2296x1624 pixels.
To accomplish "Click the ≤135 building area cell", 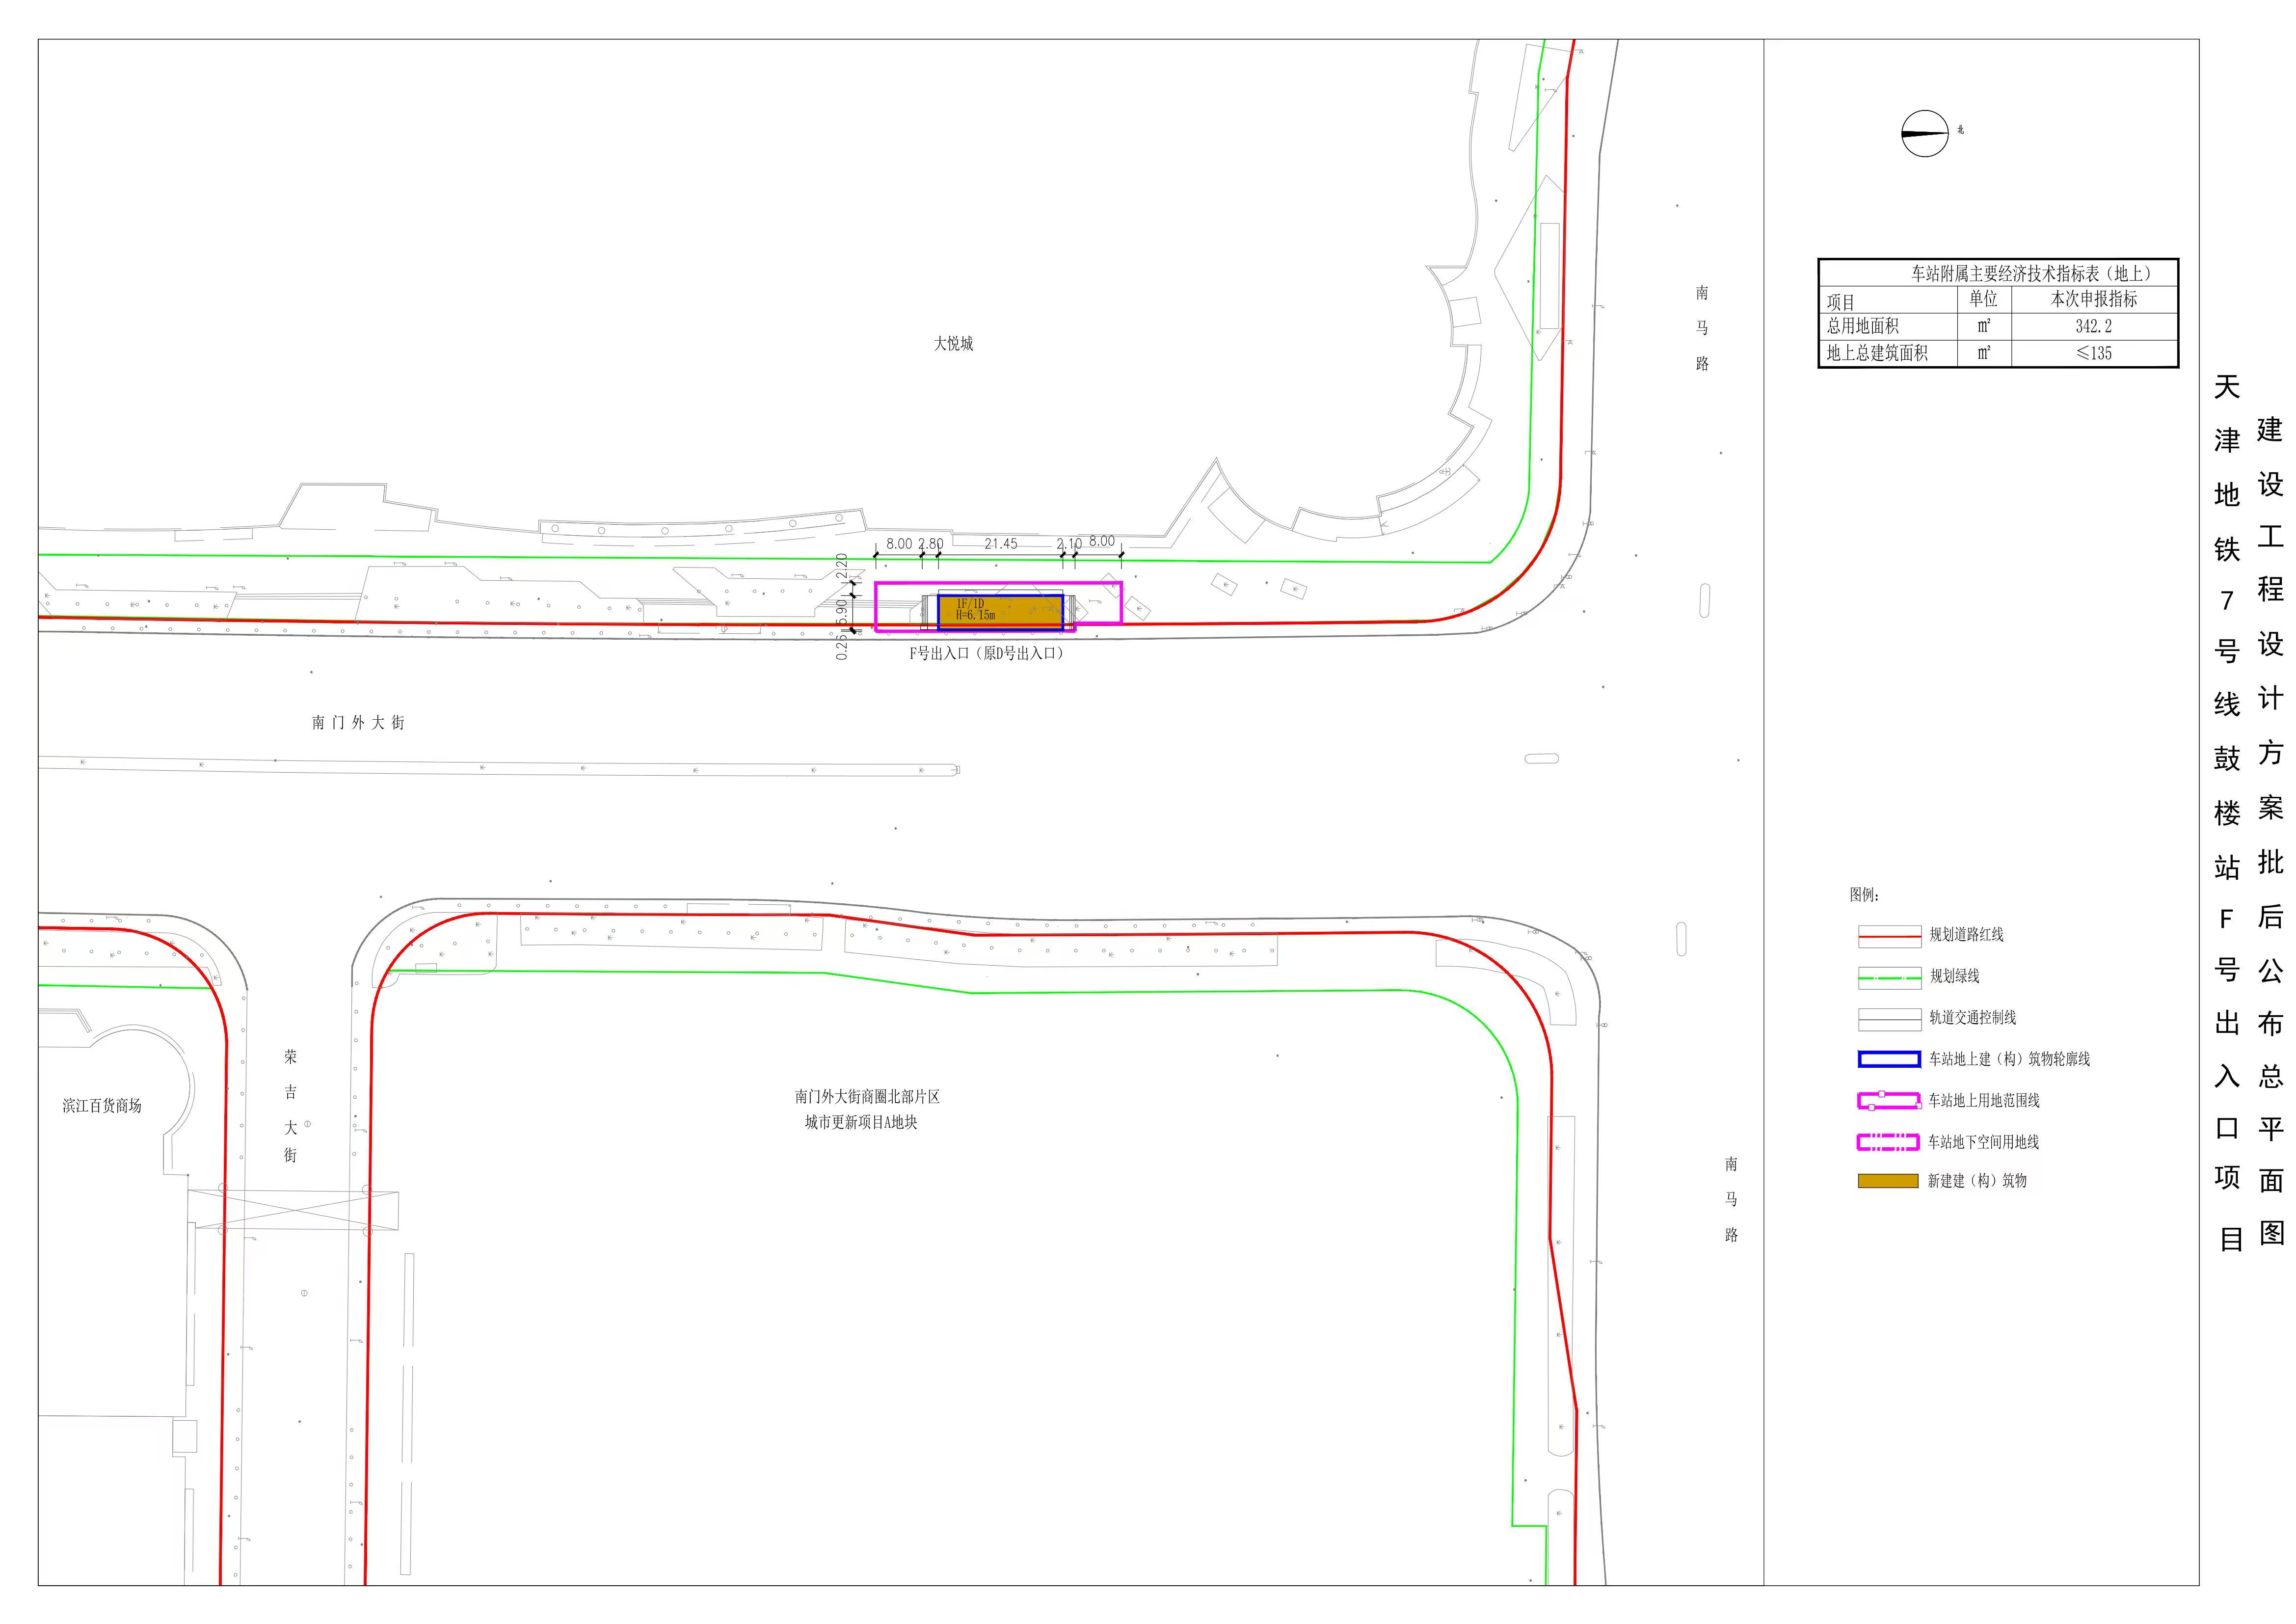I will (x=2093, y=353).
